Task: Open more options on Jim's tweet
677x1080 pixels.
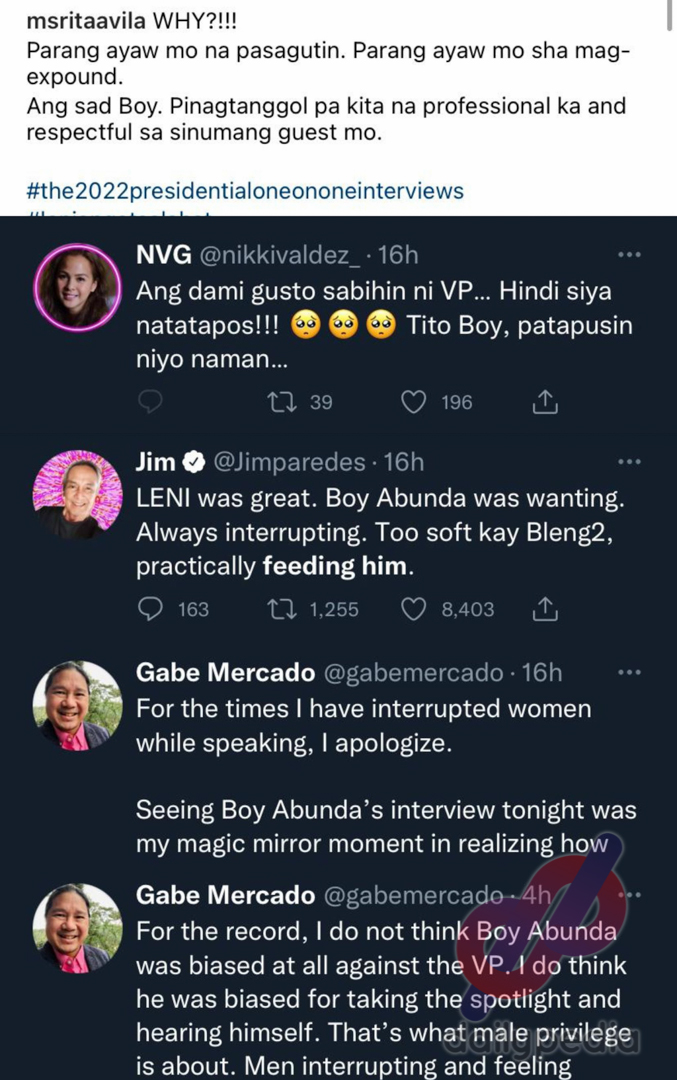Action: 629,462
